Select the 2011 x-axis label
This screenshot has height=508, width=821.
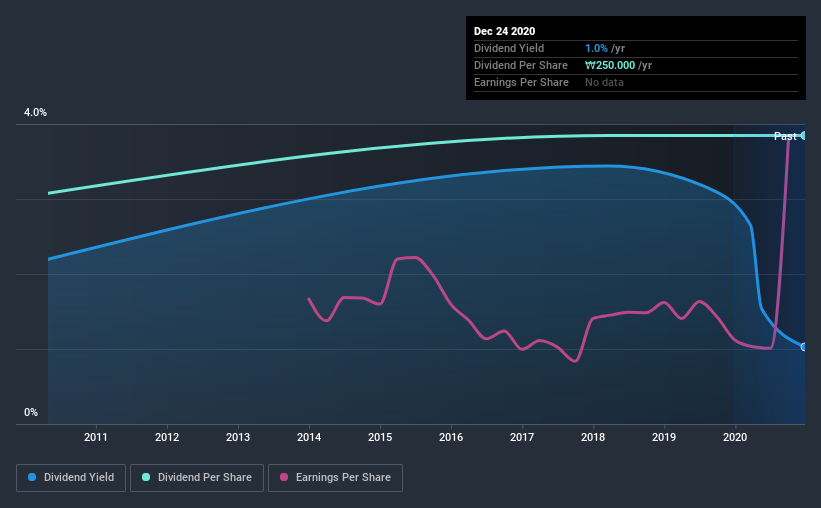96,437
